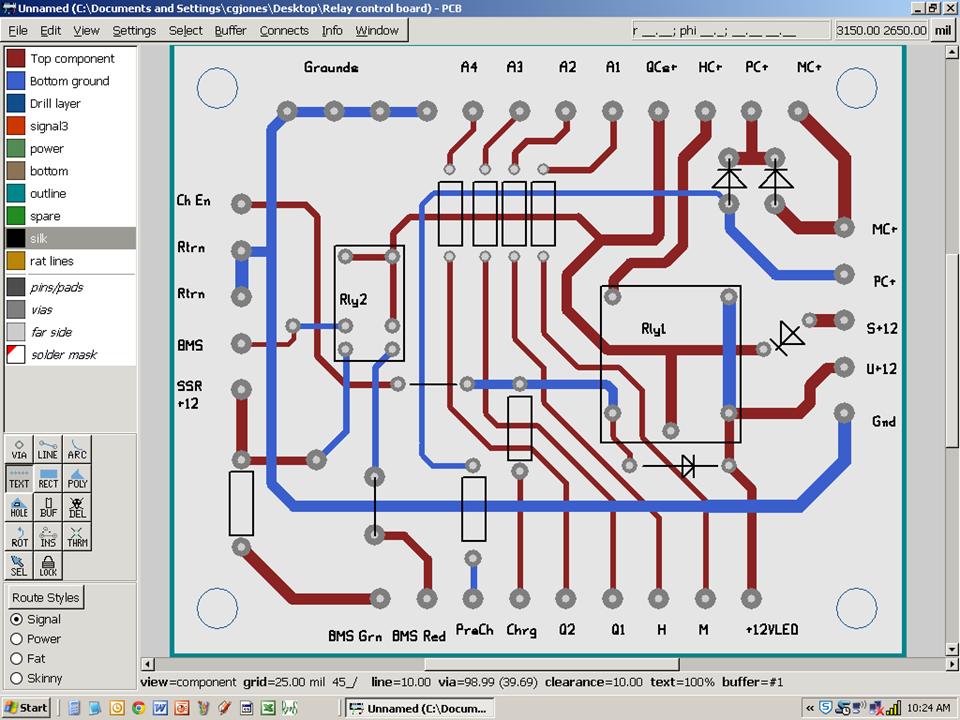Toggle rat lines visibility swatch
Viewport: 960px width, 720px height.
16,261
